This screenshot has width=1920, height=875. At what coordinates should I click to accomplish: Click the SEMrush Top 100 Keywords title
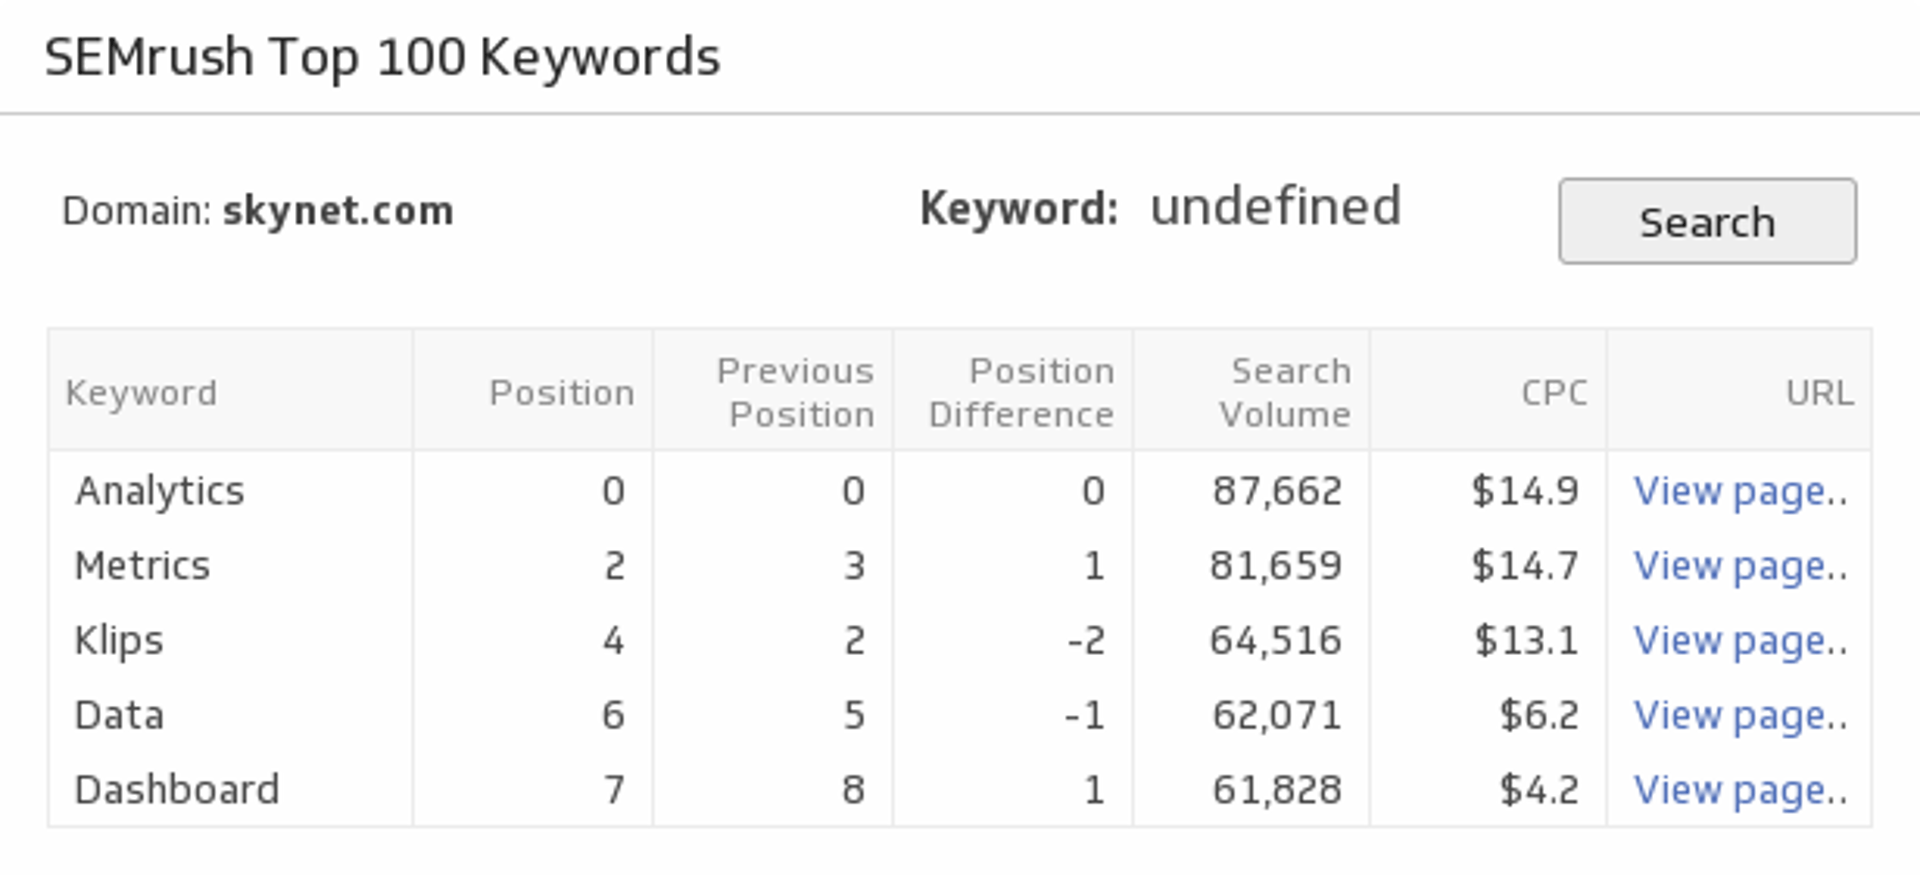pyautogui.click(x=382, y=57)
